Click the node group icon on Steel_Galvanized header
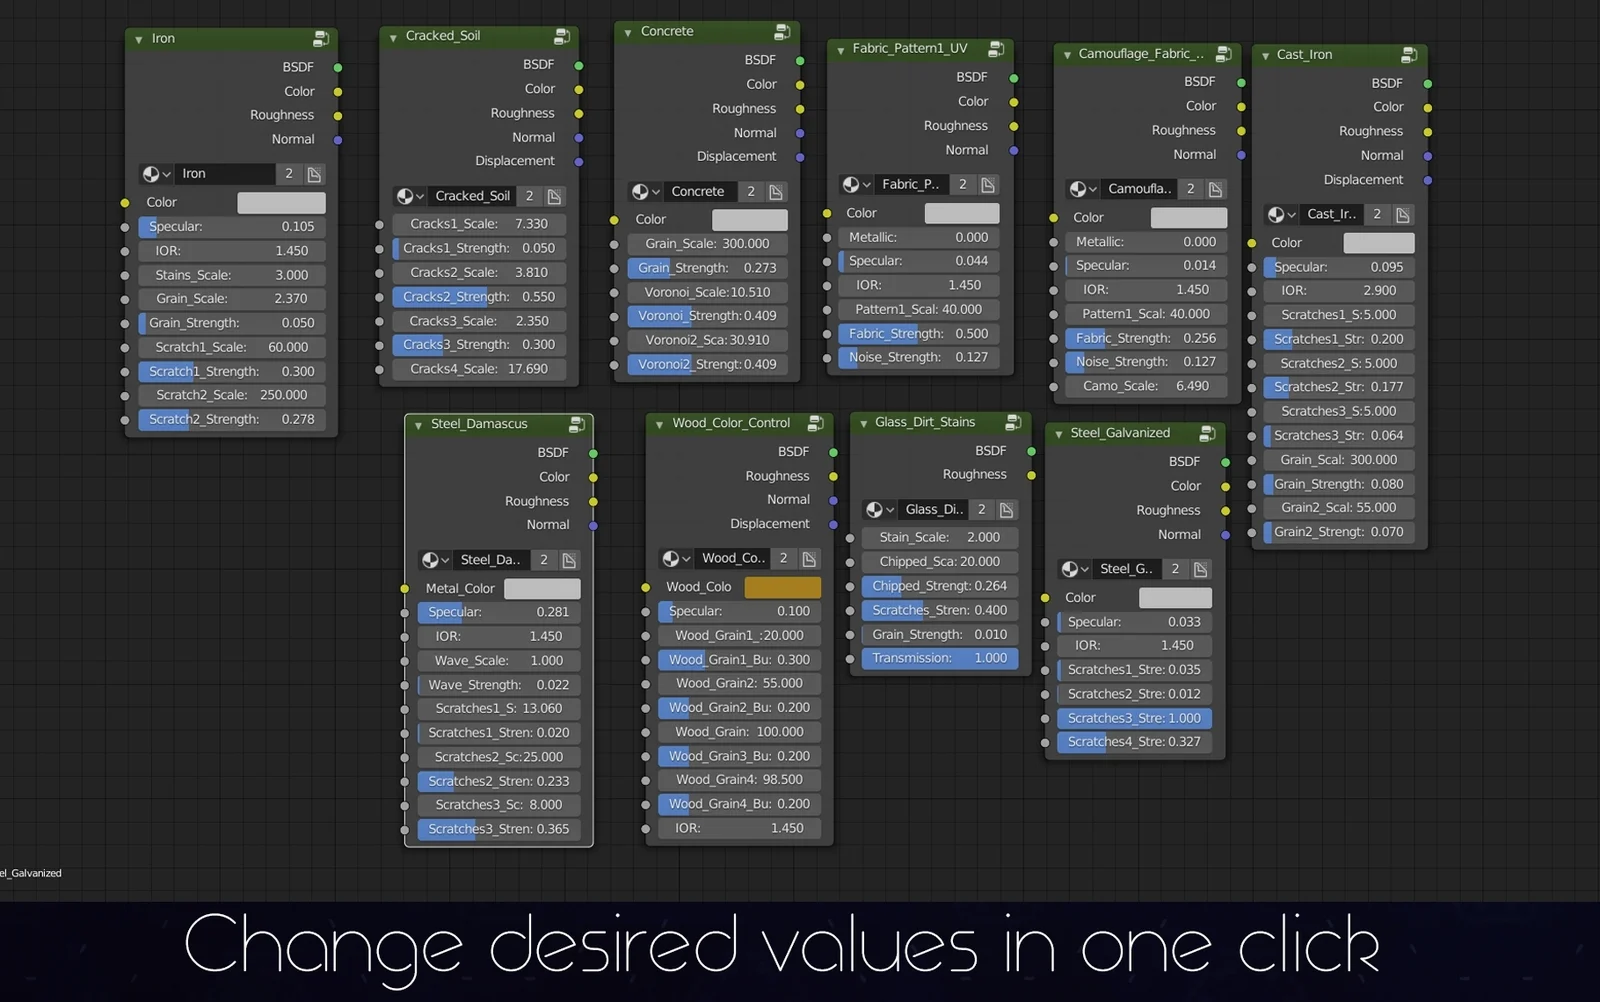This screenshot has width=1600, height=1002. click(x=1208, y=432)
